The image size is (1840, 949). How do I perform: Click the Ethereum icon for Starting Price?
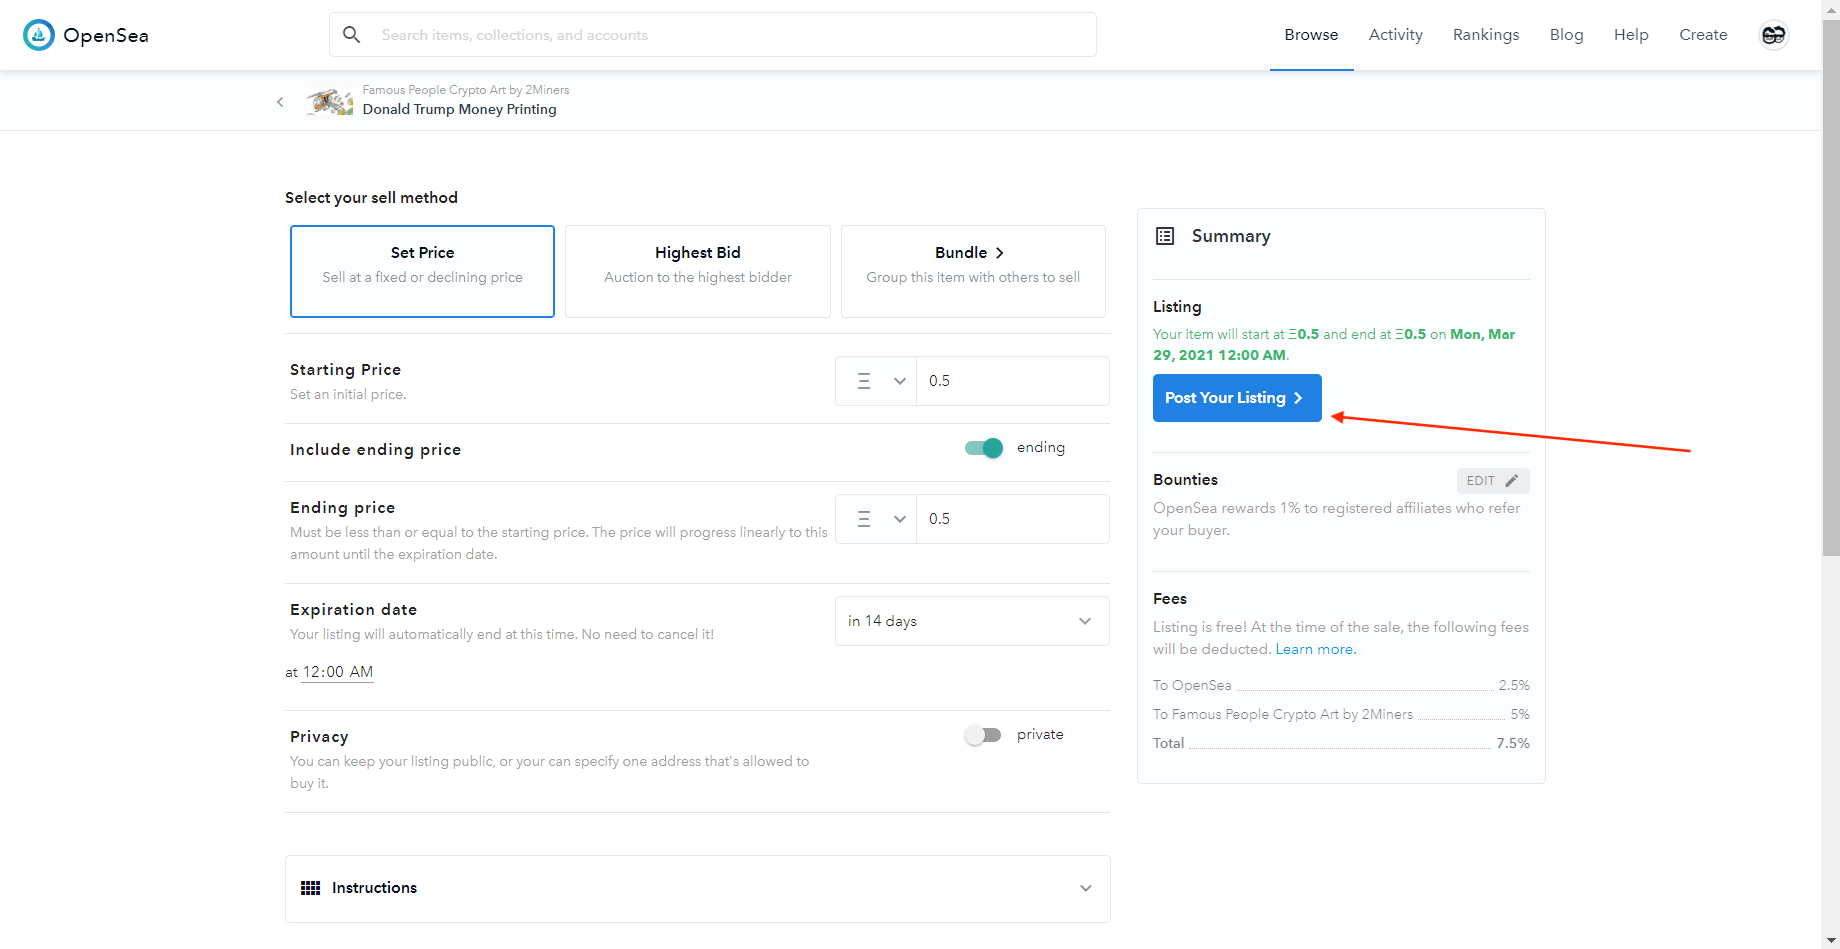point(864,381)
